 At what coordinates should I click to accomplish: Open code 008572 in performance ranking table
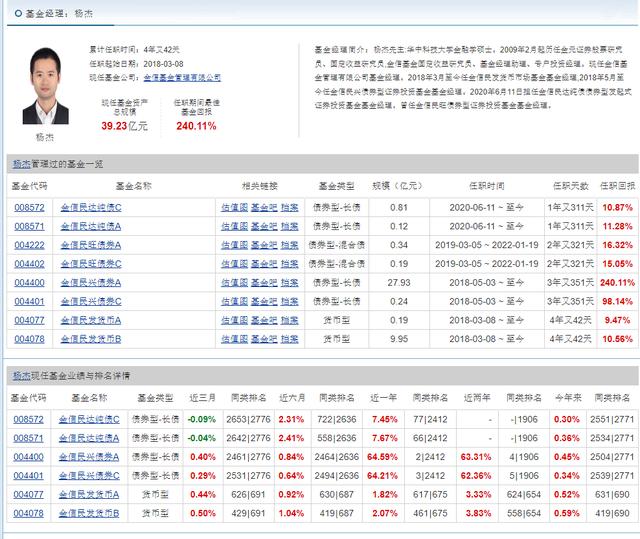point(29,419)
